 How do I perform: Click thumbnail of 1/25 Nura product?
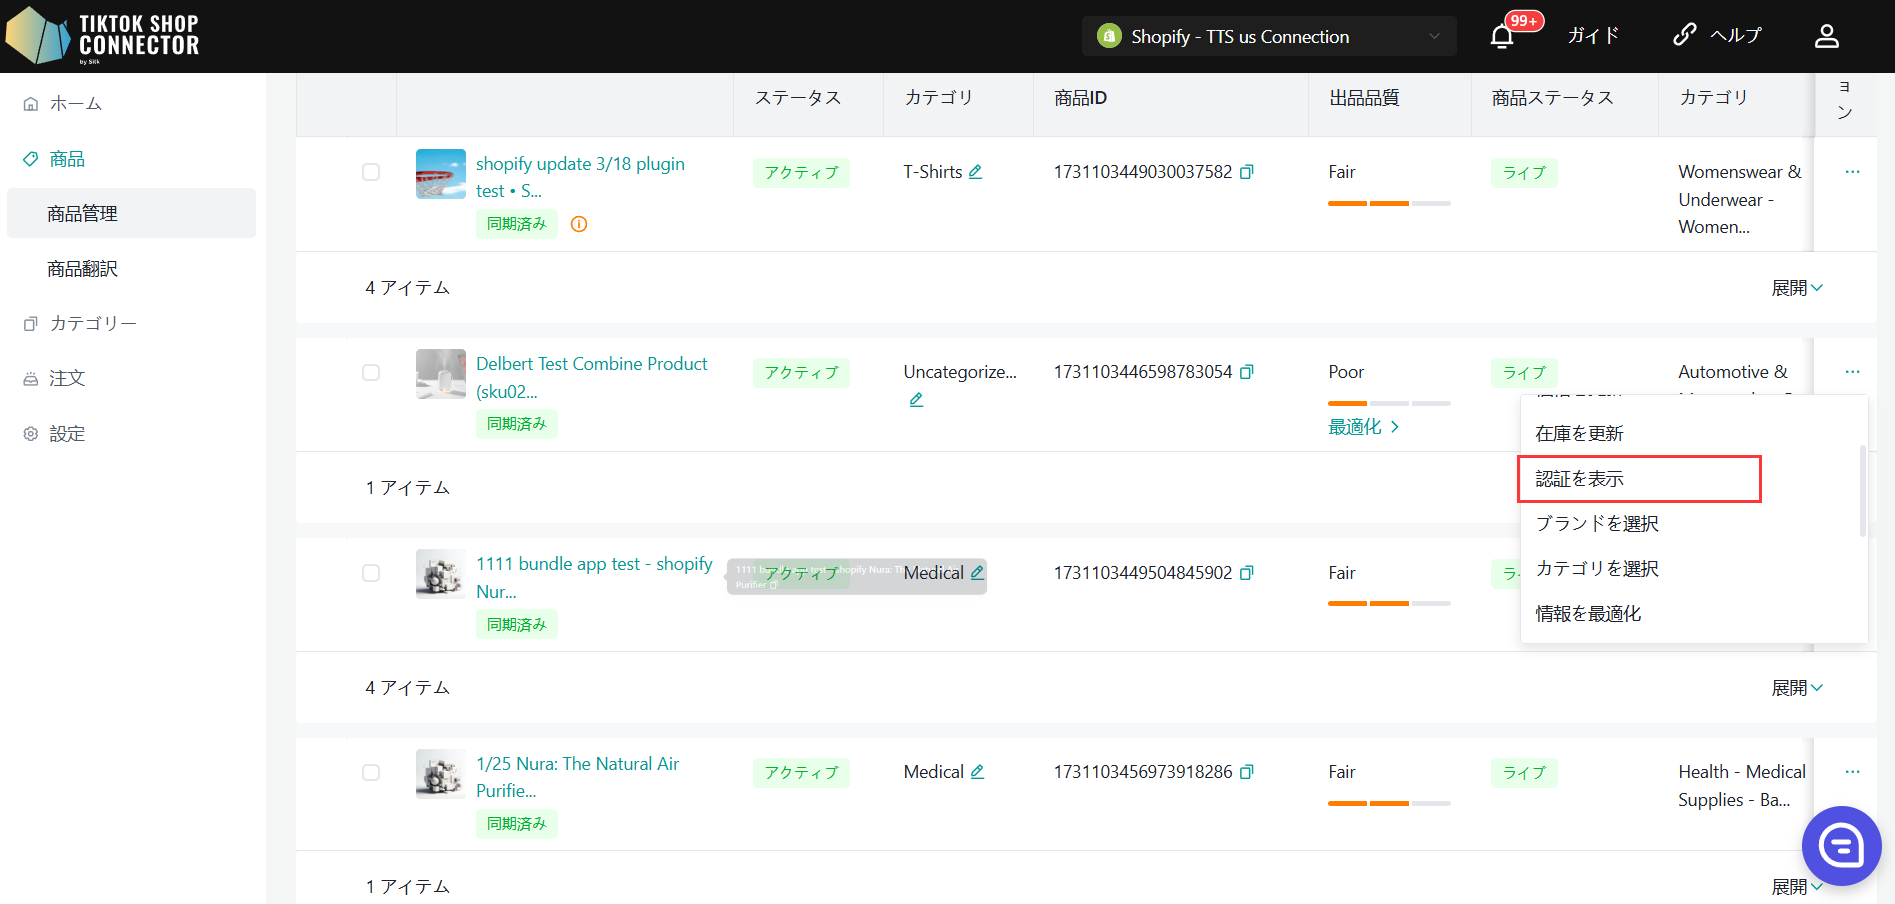click(x=441, y=774)
